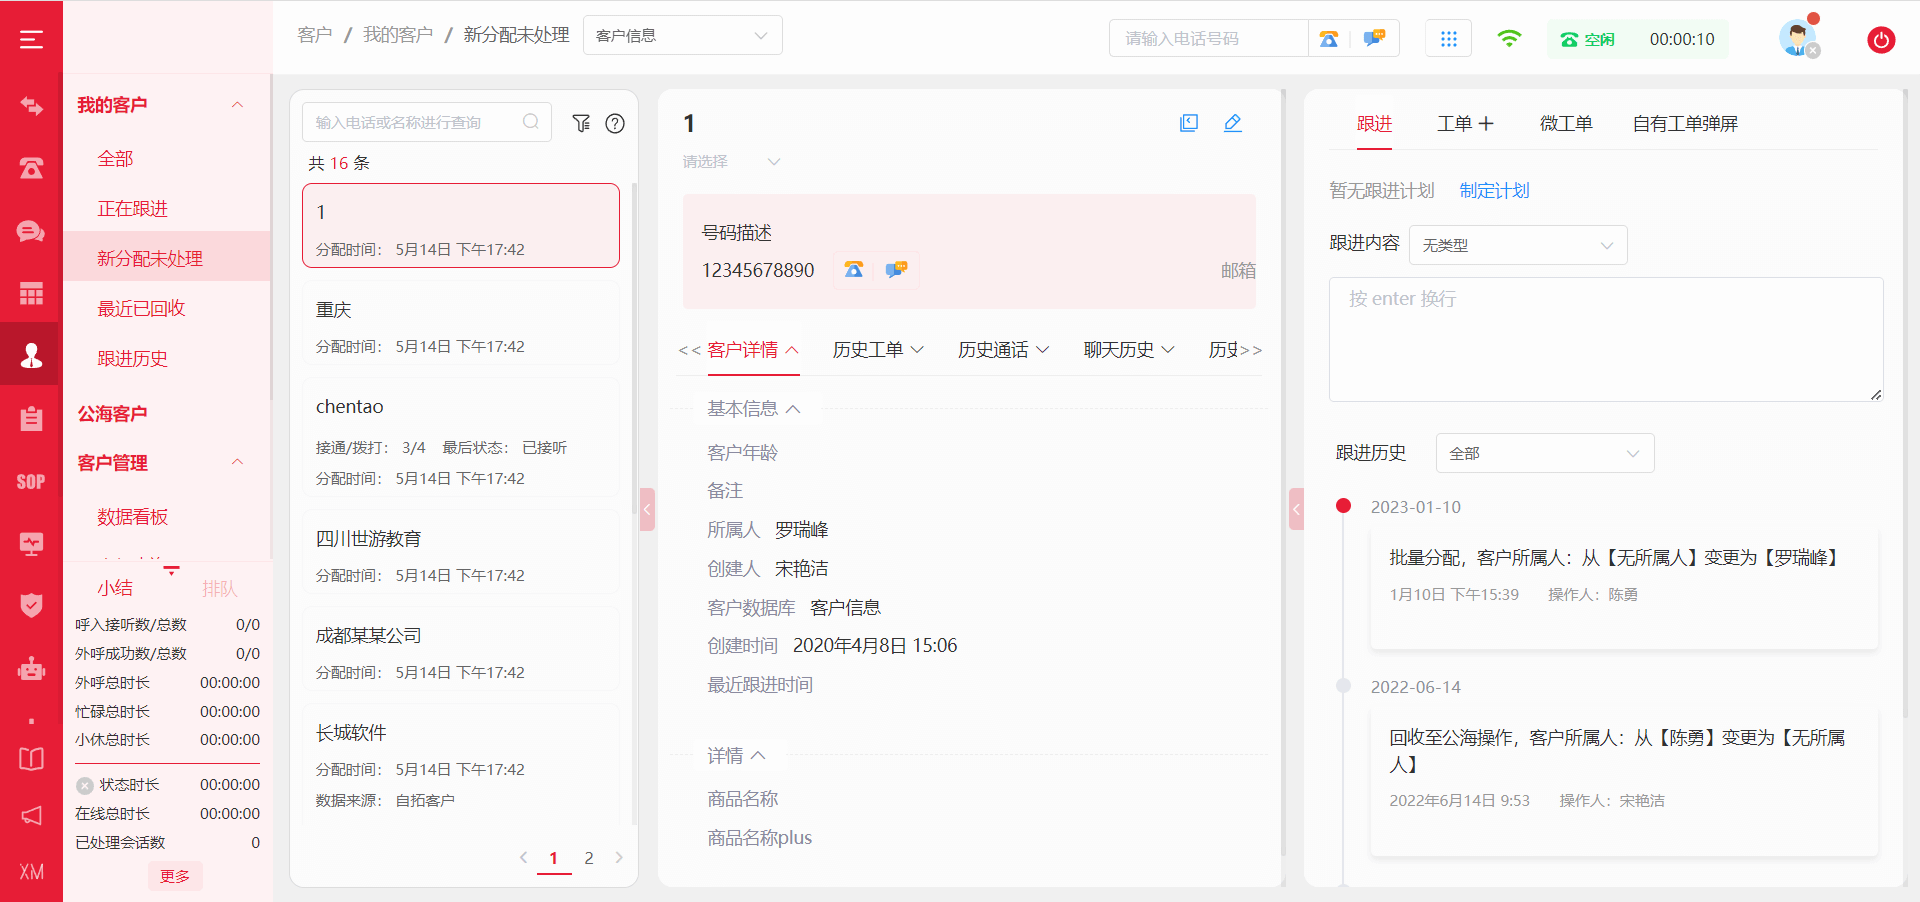Open the telephone sidebar icon
Screen dimensions: 1920x902
[x=31, y=168]
